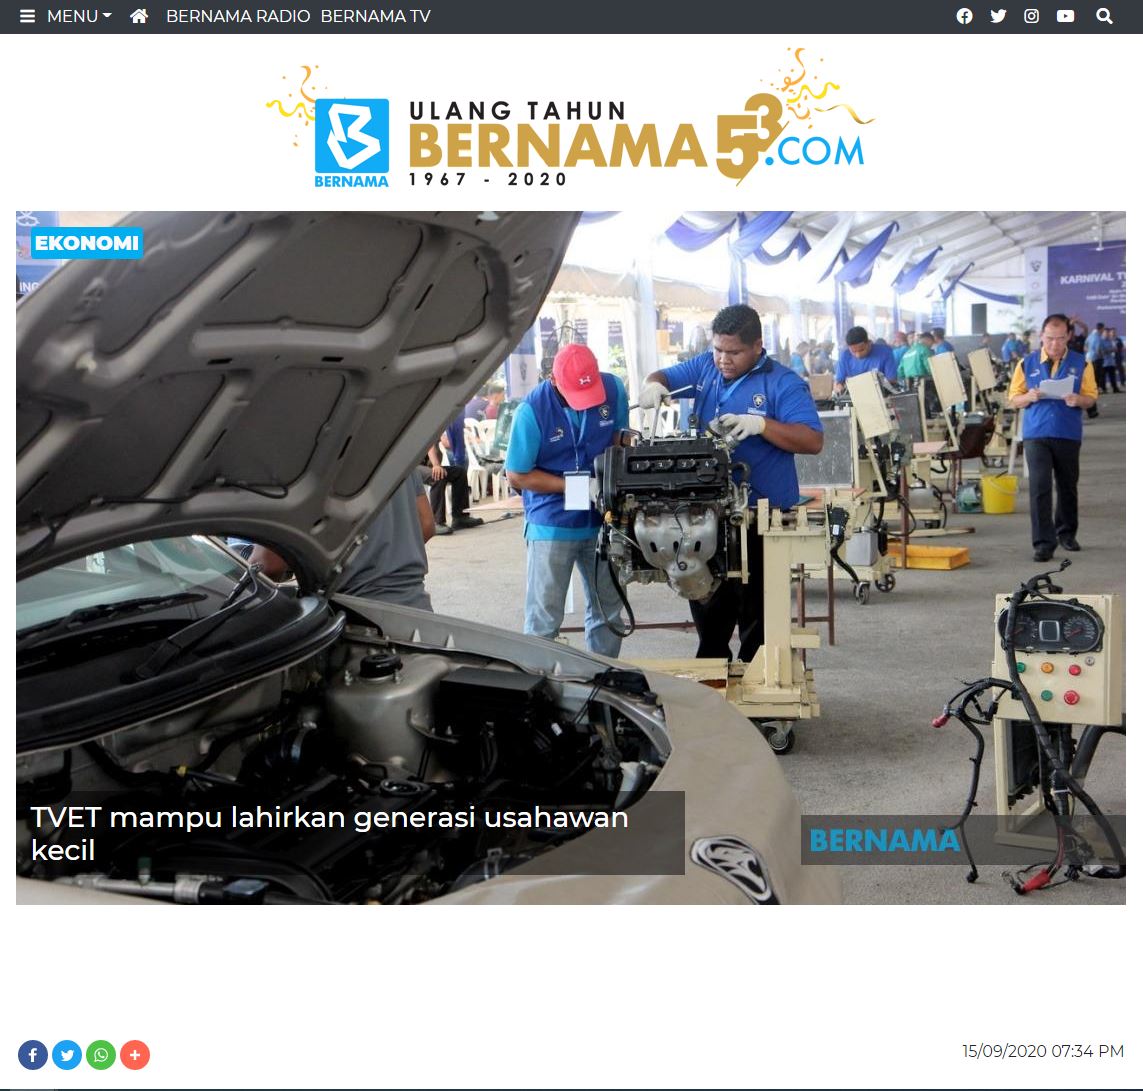Image resolution: width=1143 pixels, height=1091 pixels.
Task: Open the TVET mampu lahirkan headline
Action: coord(329,833)
